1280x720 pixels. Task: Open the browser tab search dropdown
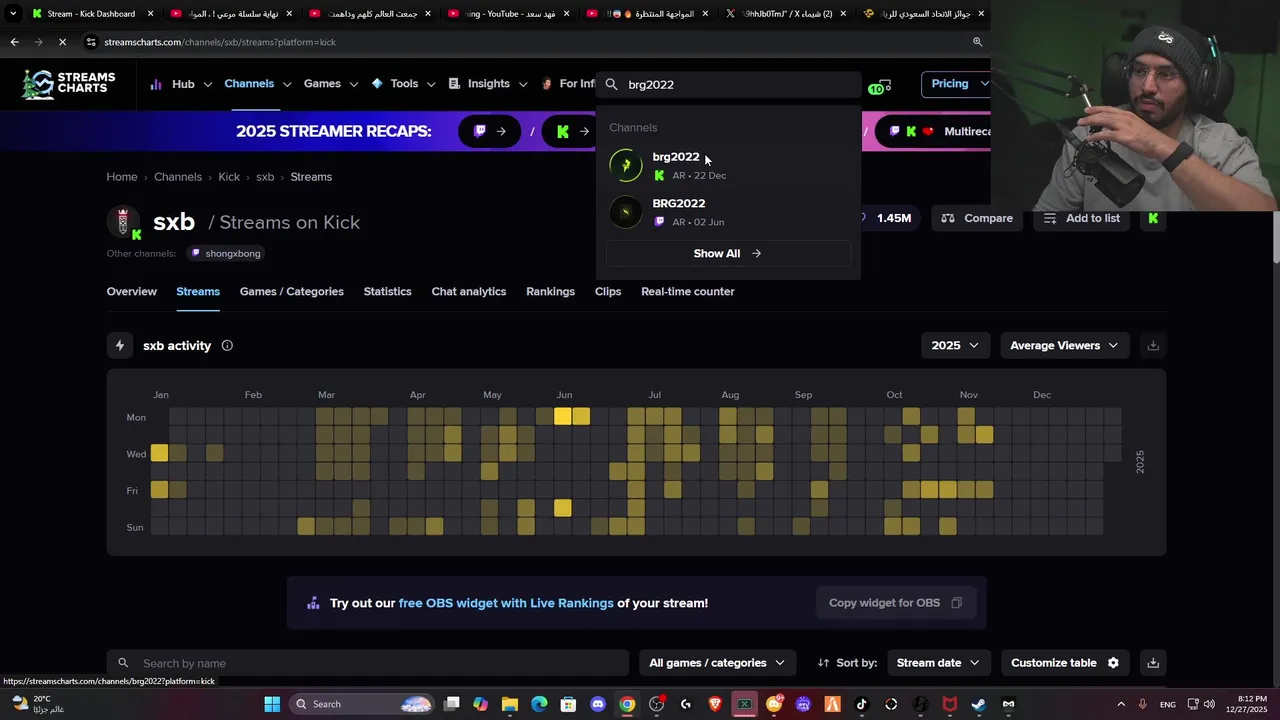point(13,14)
